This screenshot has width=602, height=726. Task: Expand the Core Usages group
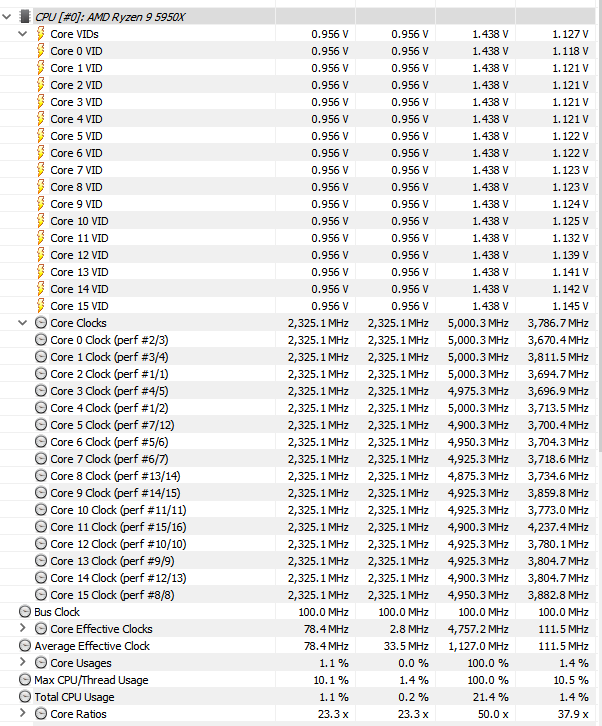coord(22,662)
